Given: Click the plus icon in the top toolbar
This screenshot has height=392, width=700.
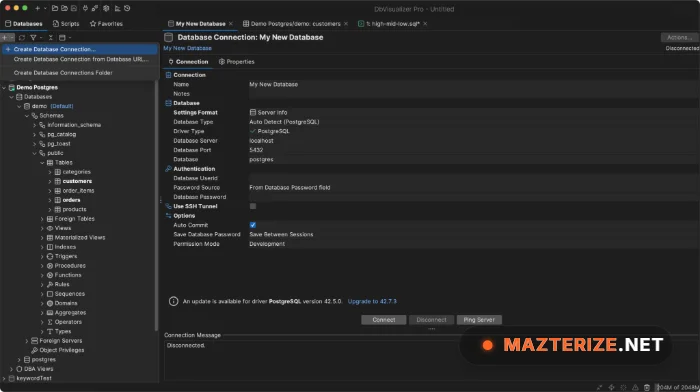Looking at the screenshot, I should (38, 8).
